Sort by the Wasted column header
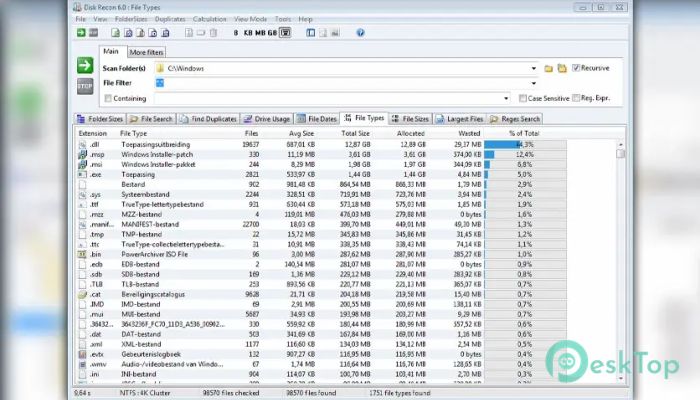This screenshot has height=400, width=700. [x=469, y=133]
